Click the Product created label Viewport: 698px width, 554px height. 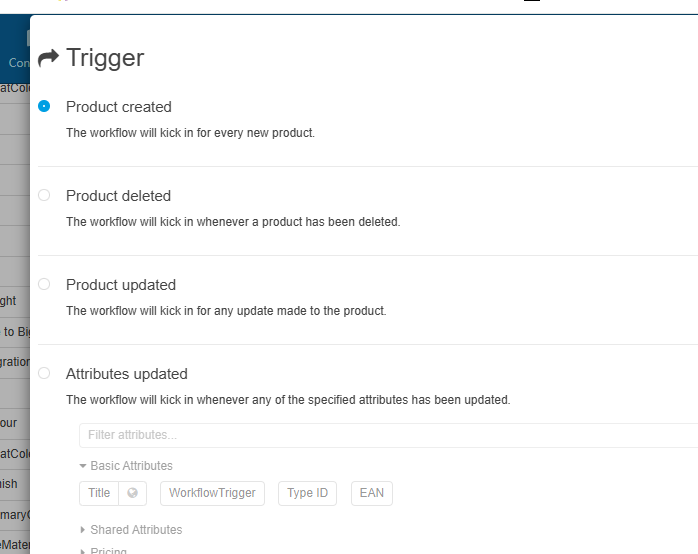(x=119, y=107)
